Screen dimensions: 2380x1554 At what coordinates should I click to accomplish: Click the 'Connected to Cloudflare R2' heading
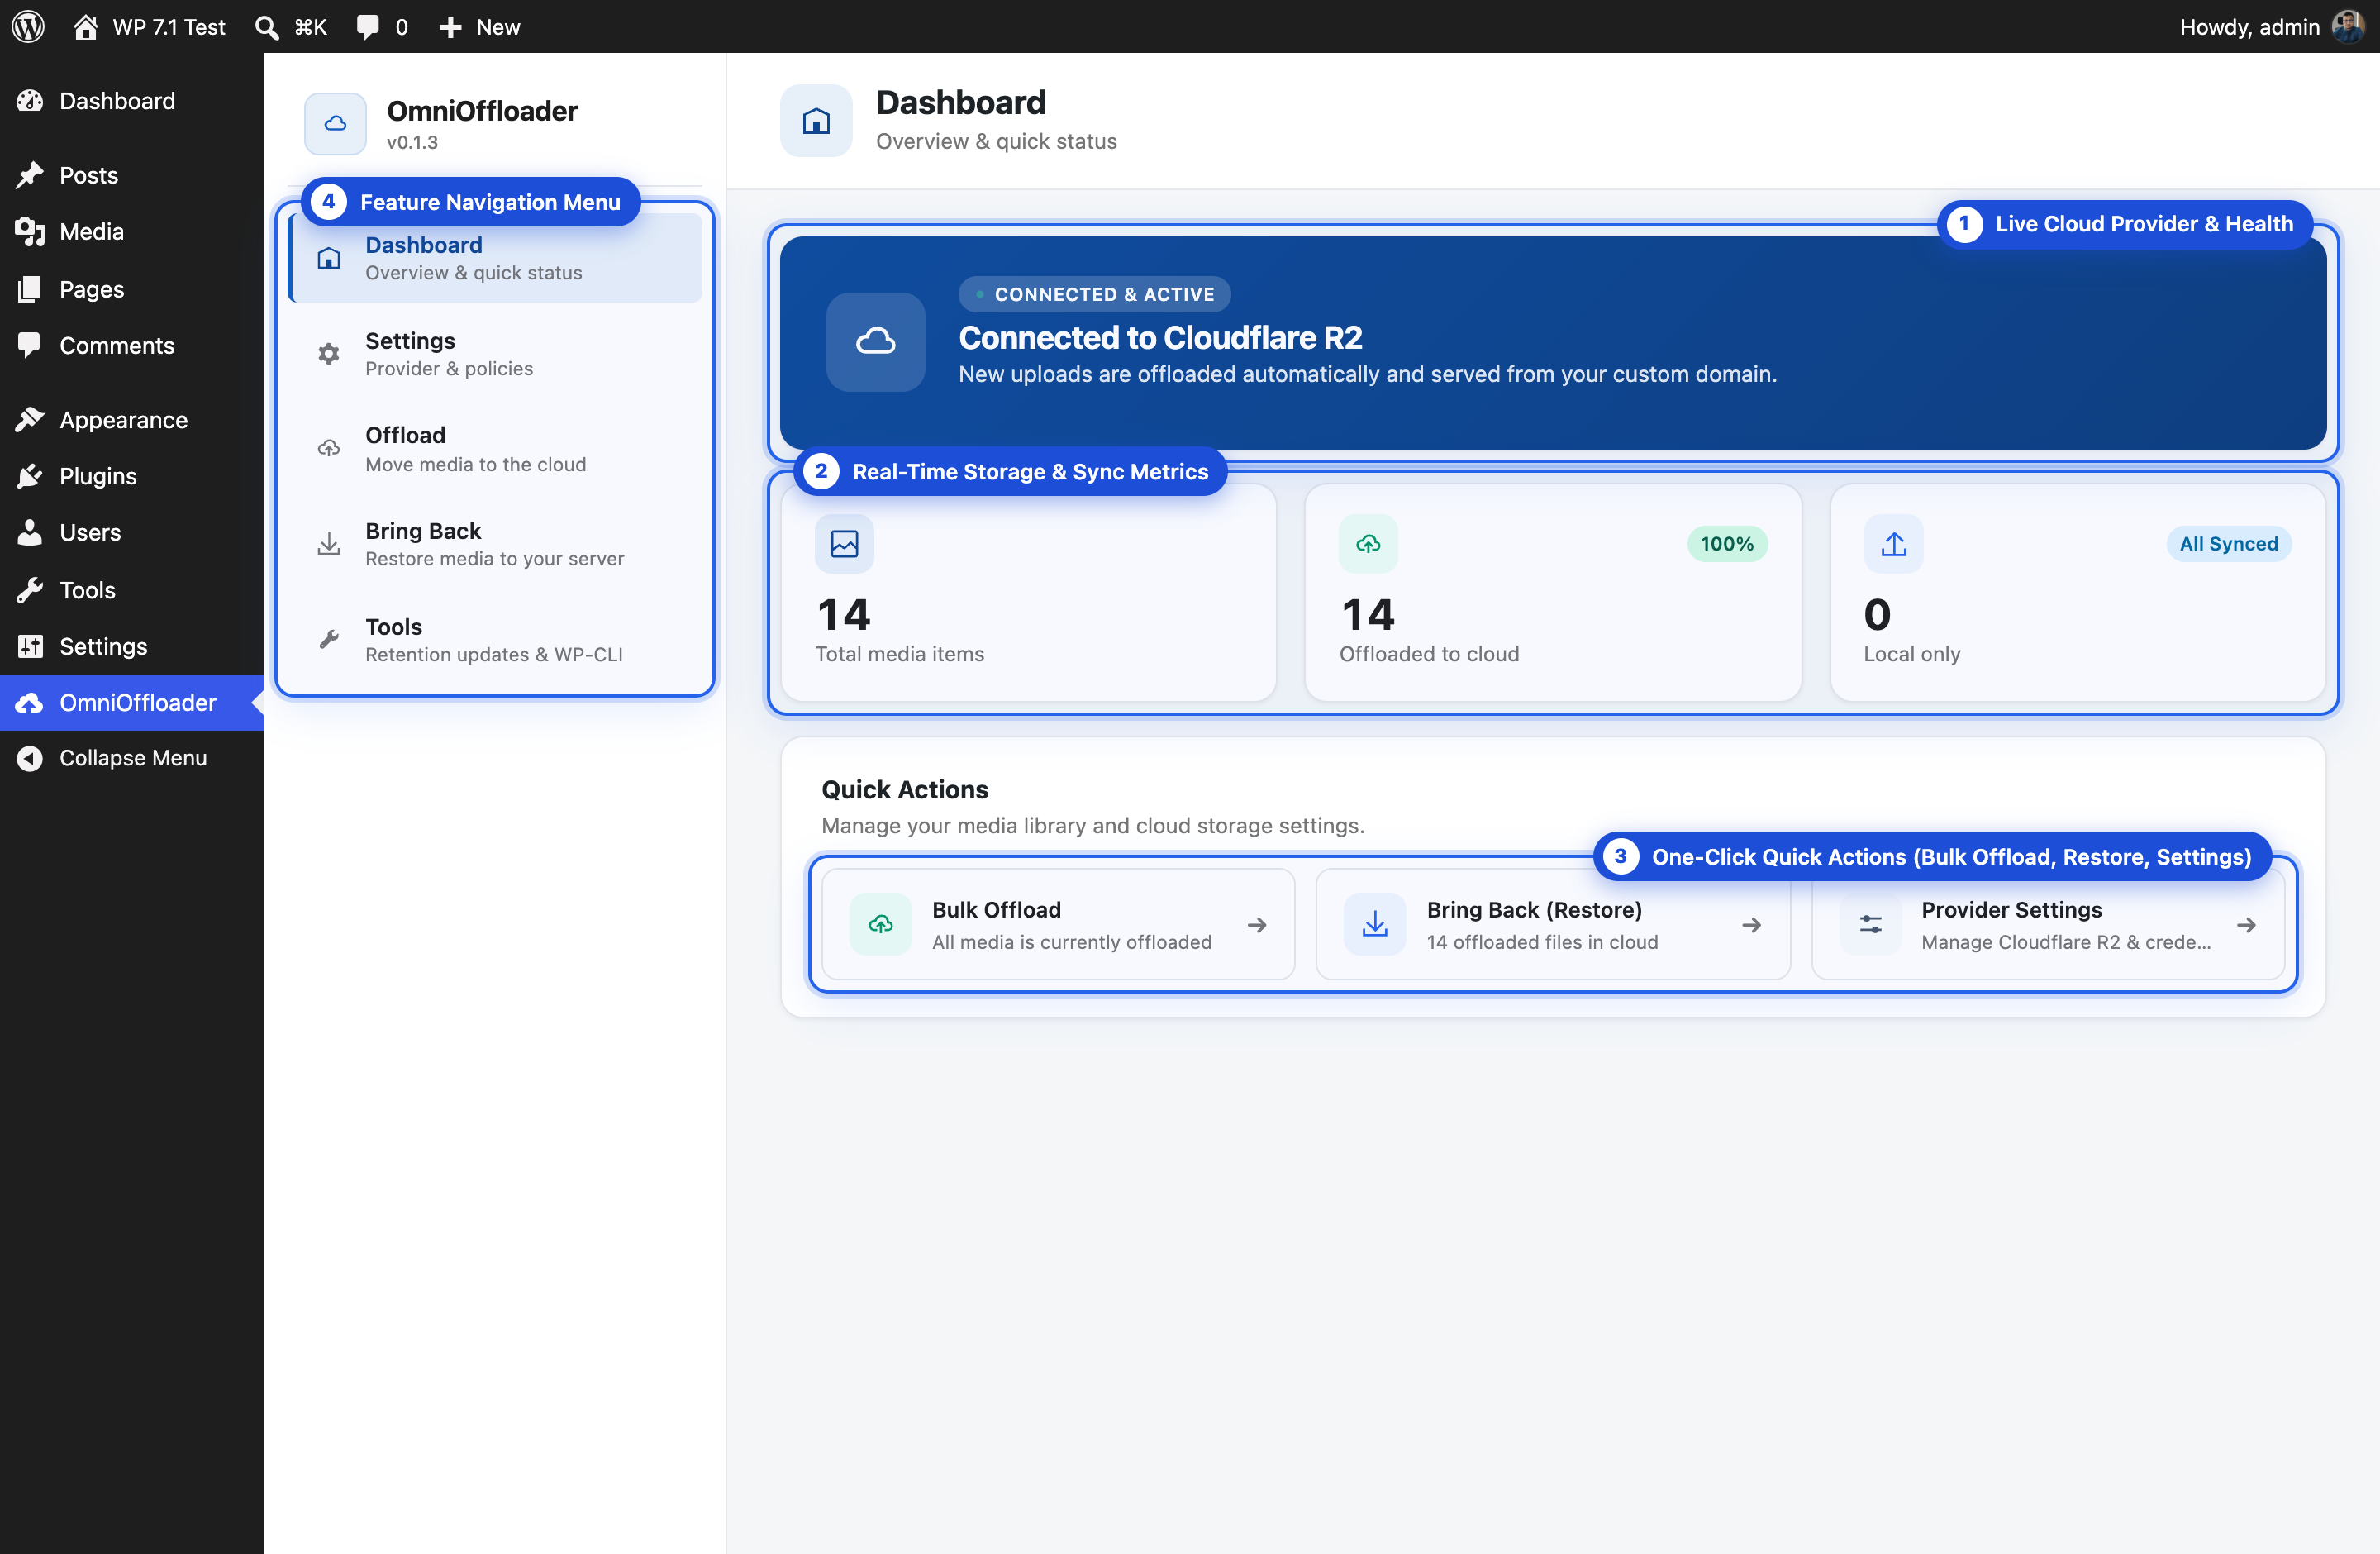click(1160, 338)
